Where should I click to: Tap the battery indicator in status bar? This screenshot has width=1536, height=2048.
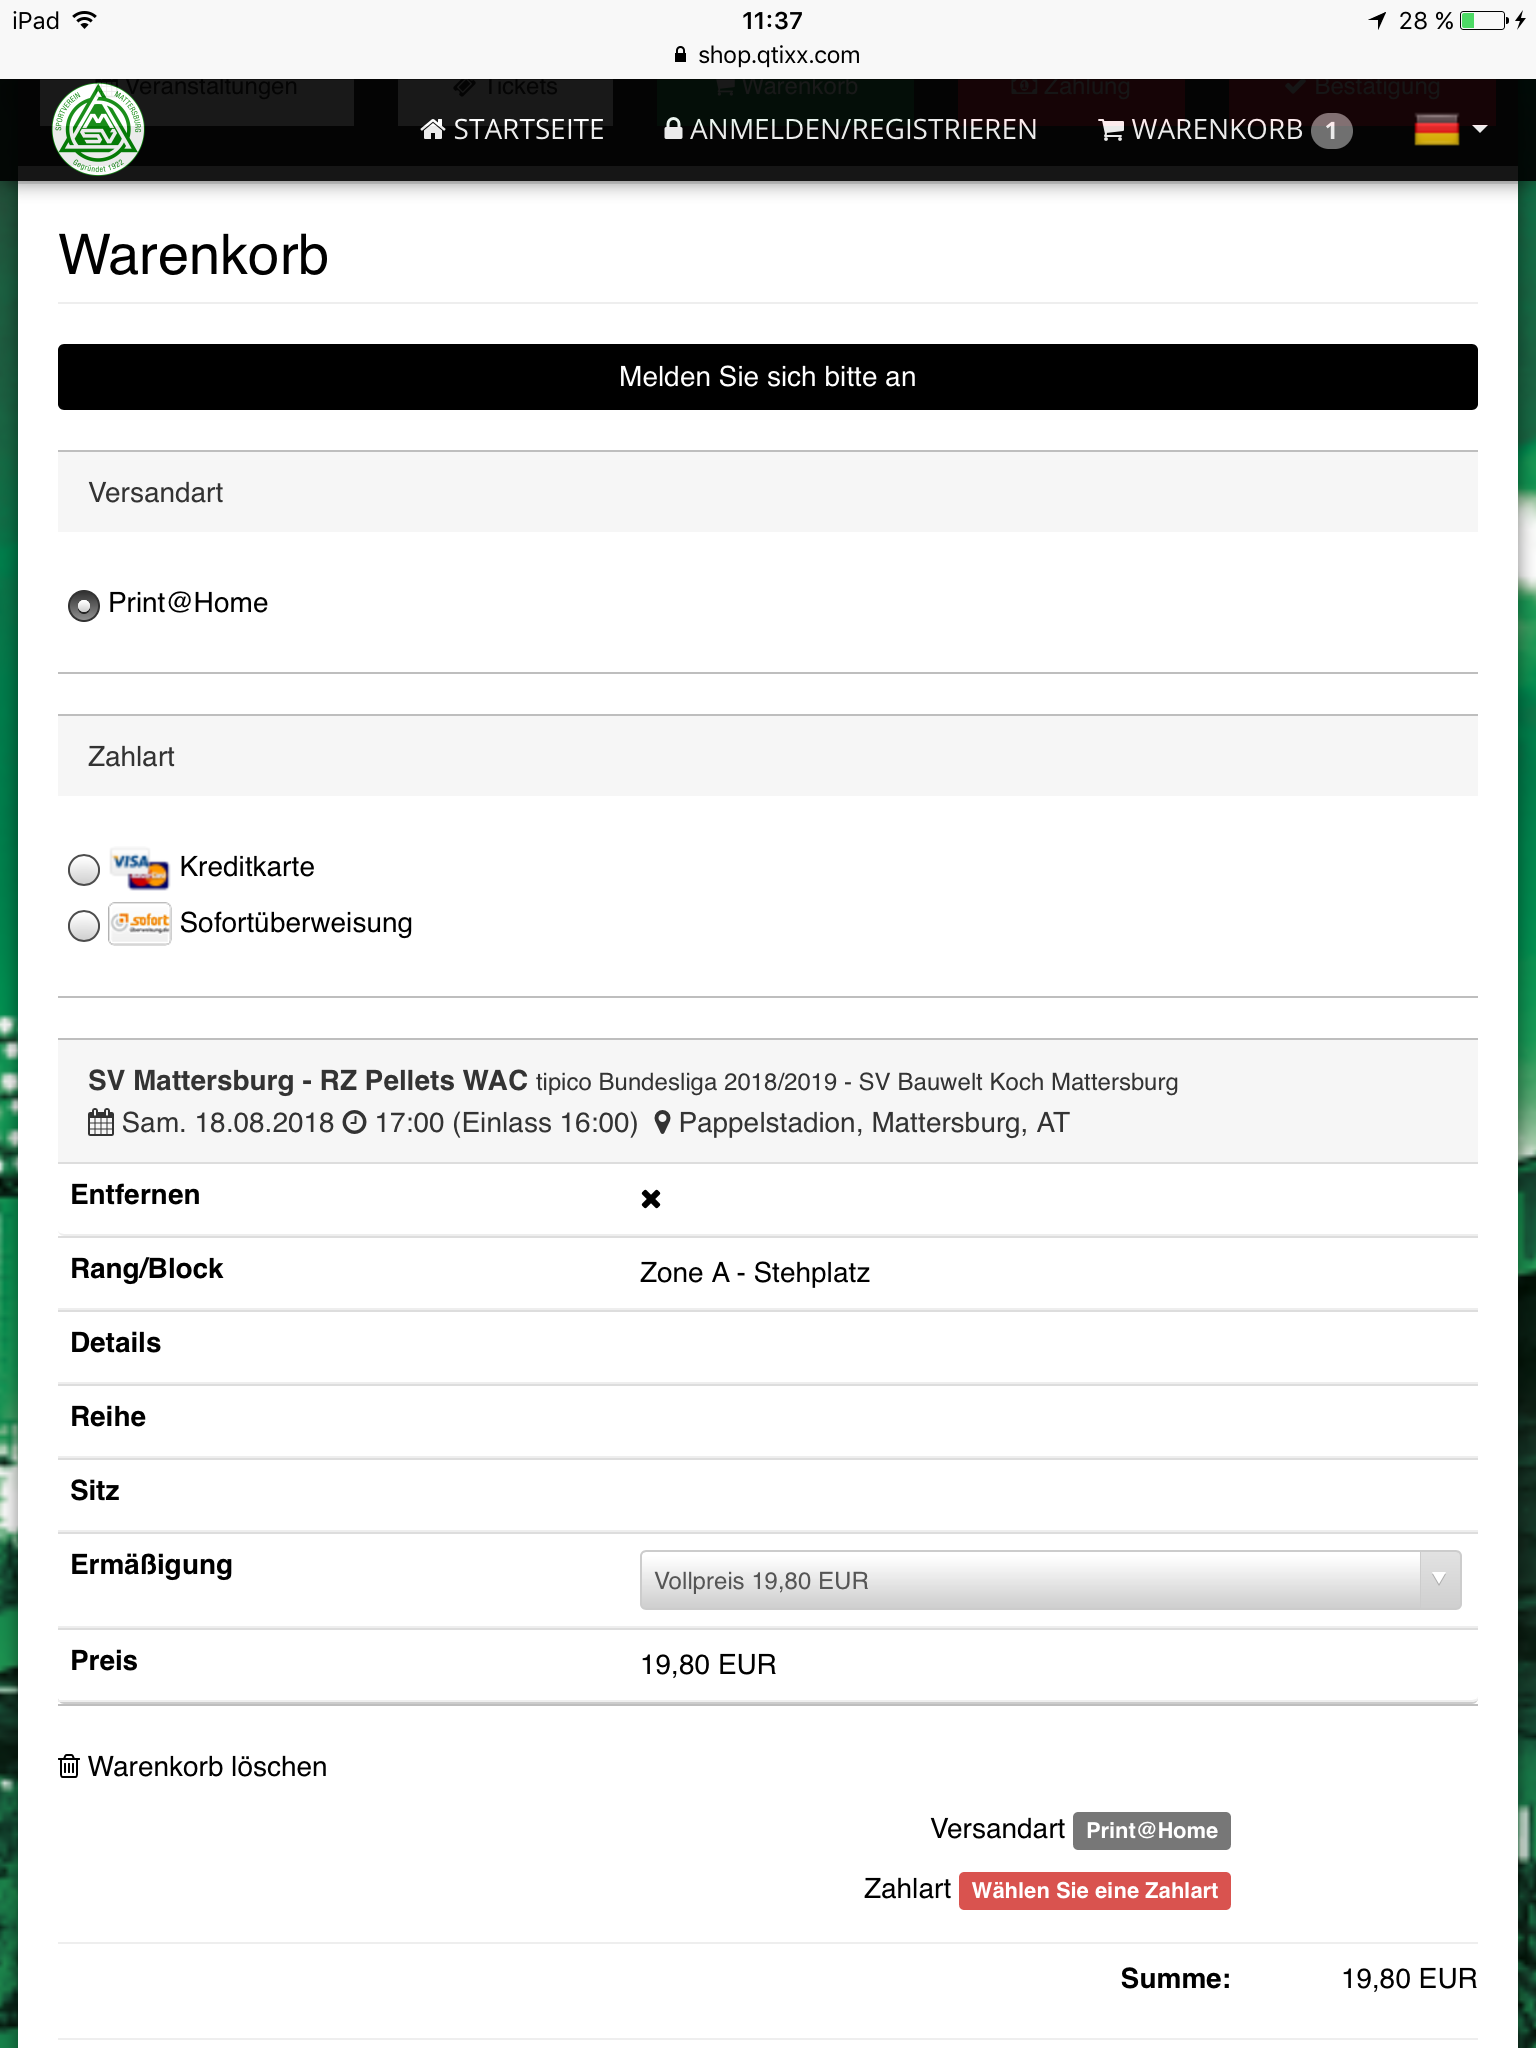coord(1484,21)
